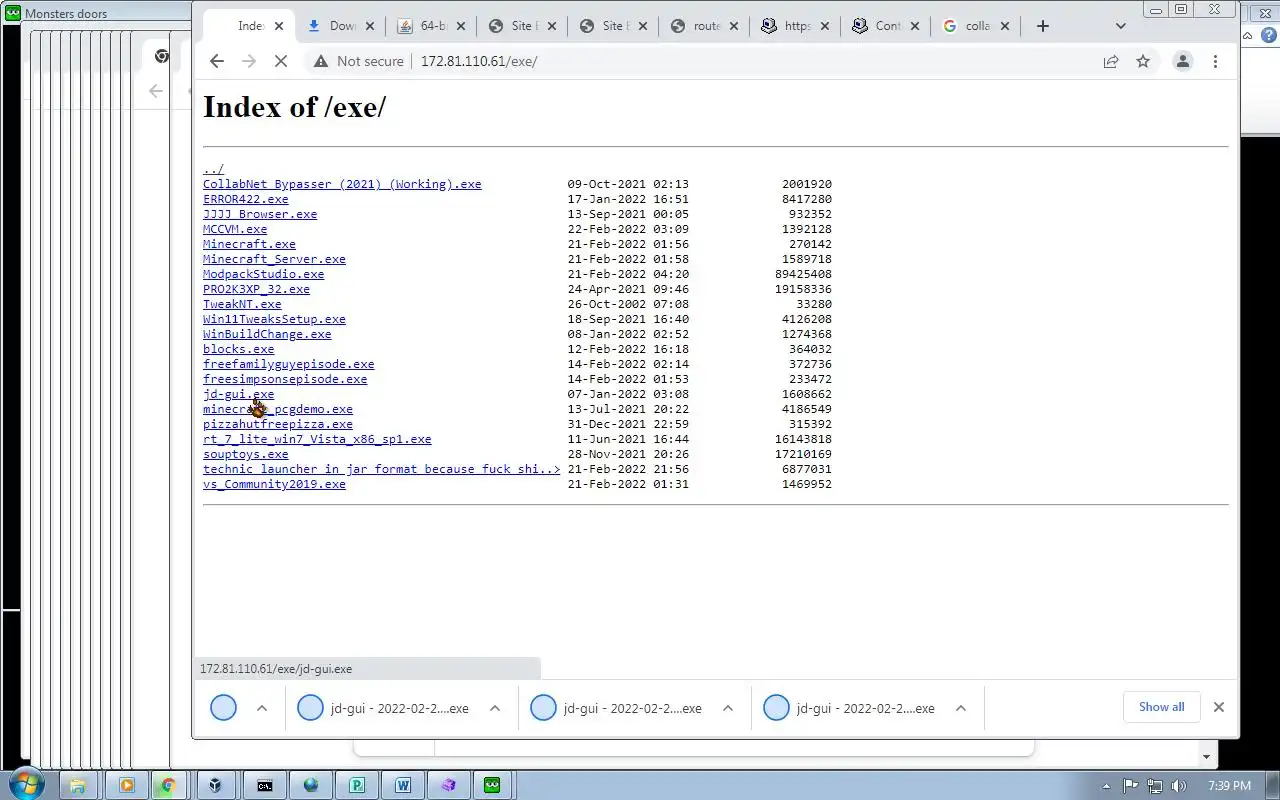This screenshot has width=1280, height=800.
Task: Bookmark this page with the star
Action: pos(1143,61)
